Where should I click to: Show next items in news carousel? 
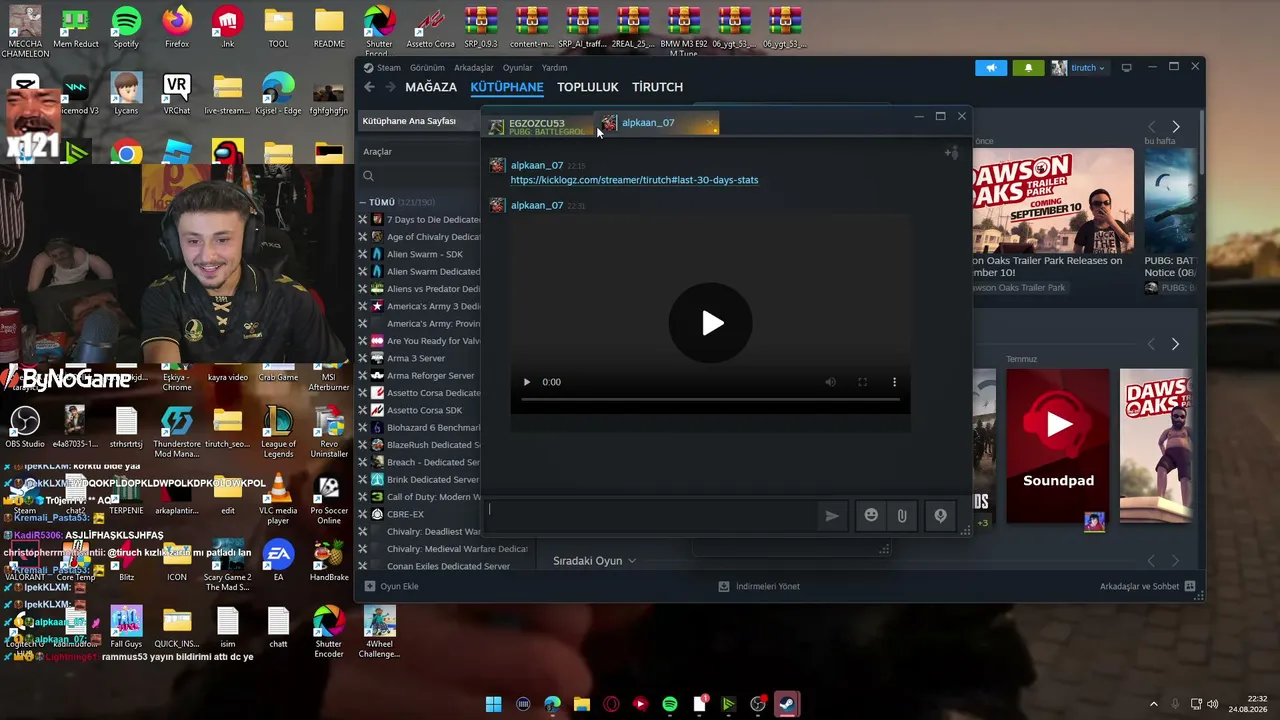pos(1176,127)
